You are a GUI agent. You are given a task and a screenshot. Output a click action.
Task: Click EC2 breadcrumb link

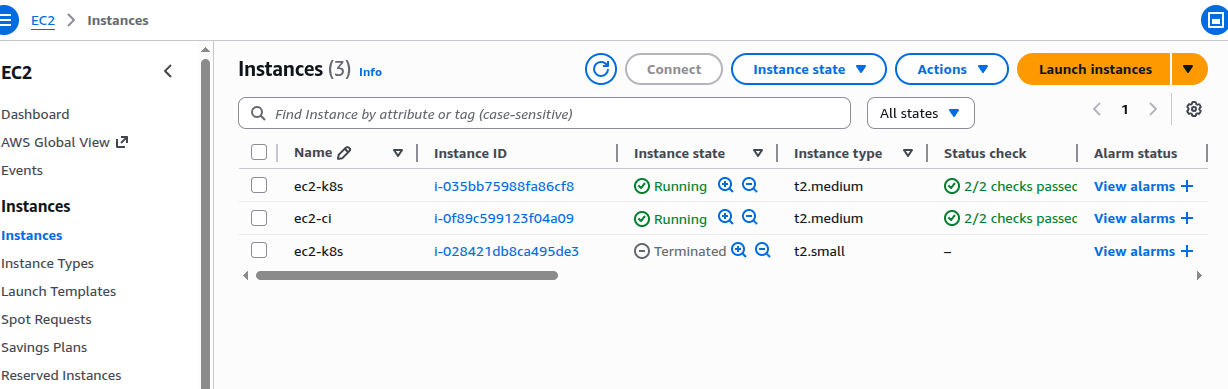(x=43, y=20)
